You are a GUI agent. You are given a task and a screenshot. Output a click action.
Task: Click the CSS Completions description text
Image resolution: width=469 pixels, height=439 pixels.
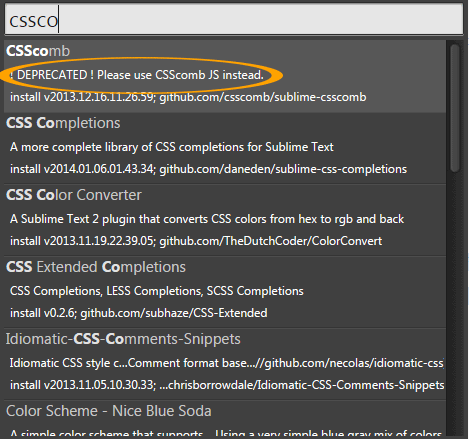click(x=172, y=147)
